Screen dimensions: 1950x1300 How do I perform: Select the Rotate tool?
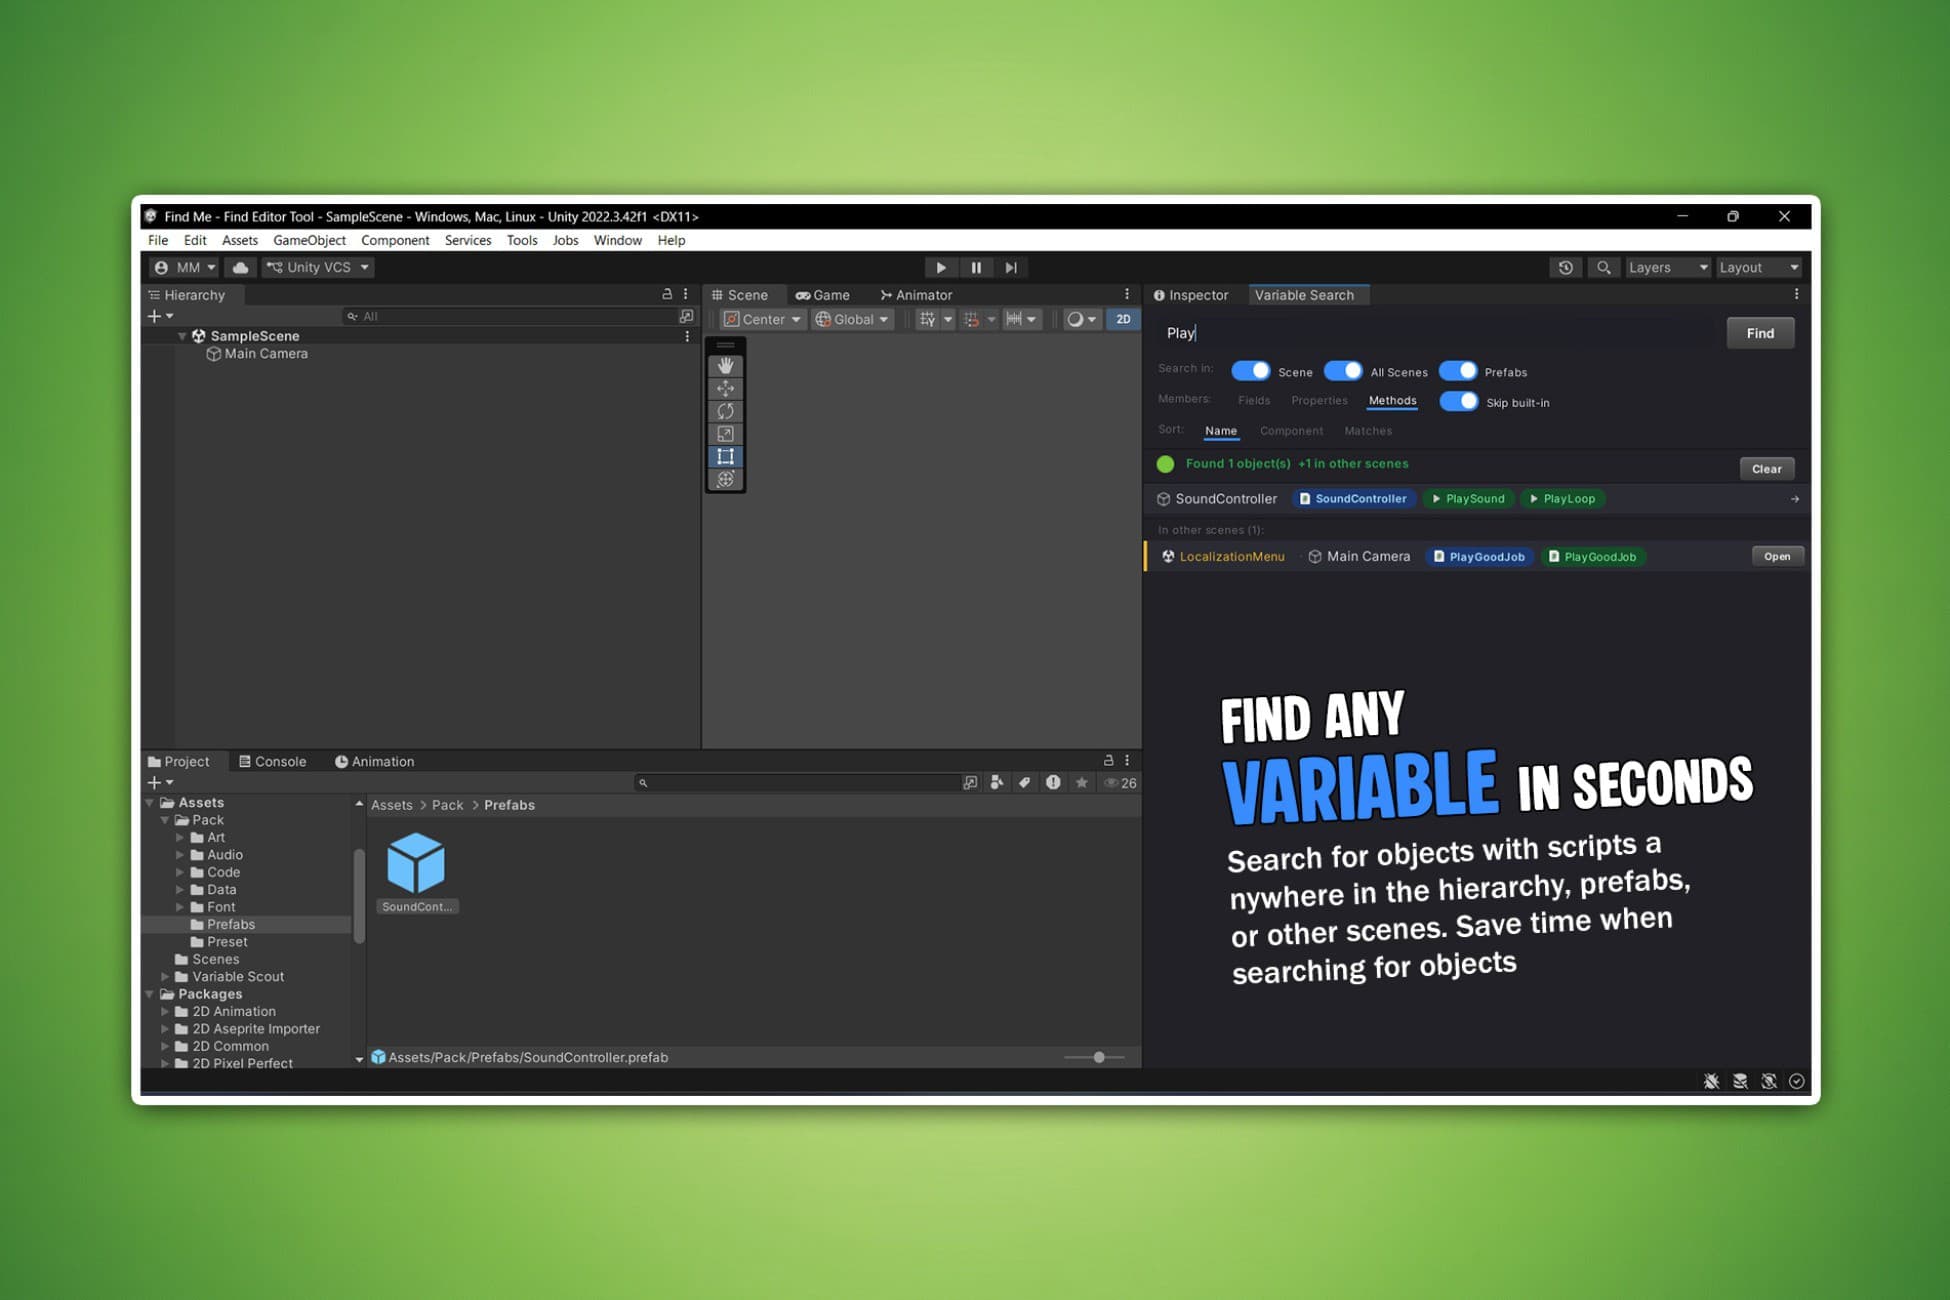click(x=726, y=411)
